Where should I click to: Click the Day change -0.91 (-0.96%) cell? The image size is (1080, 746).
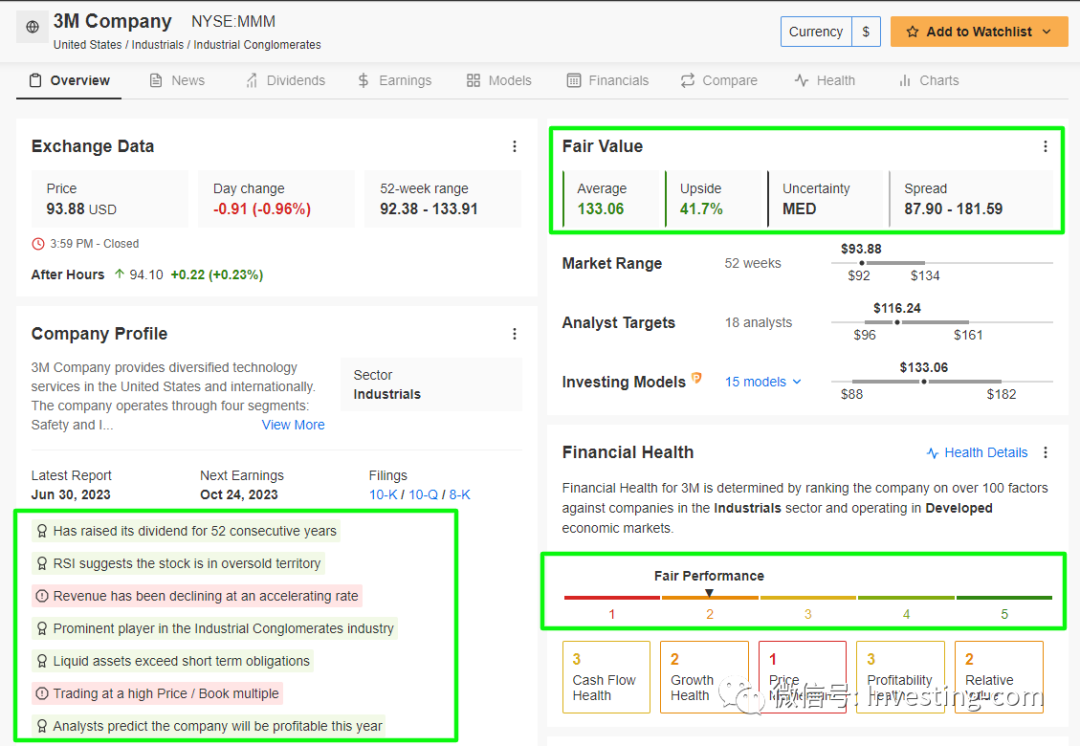coord(276,199)
